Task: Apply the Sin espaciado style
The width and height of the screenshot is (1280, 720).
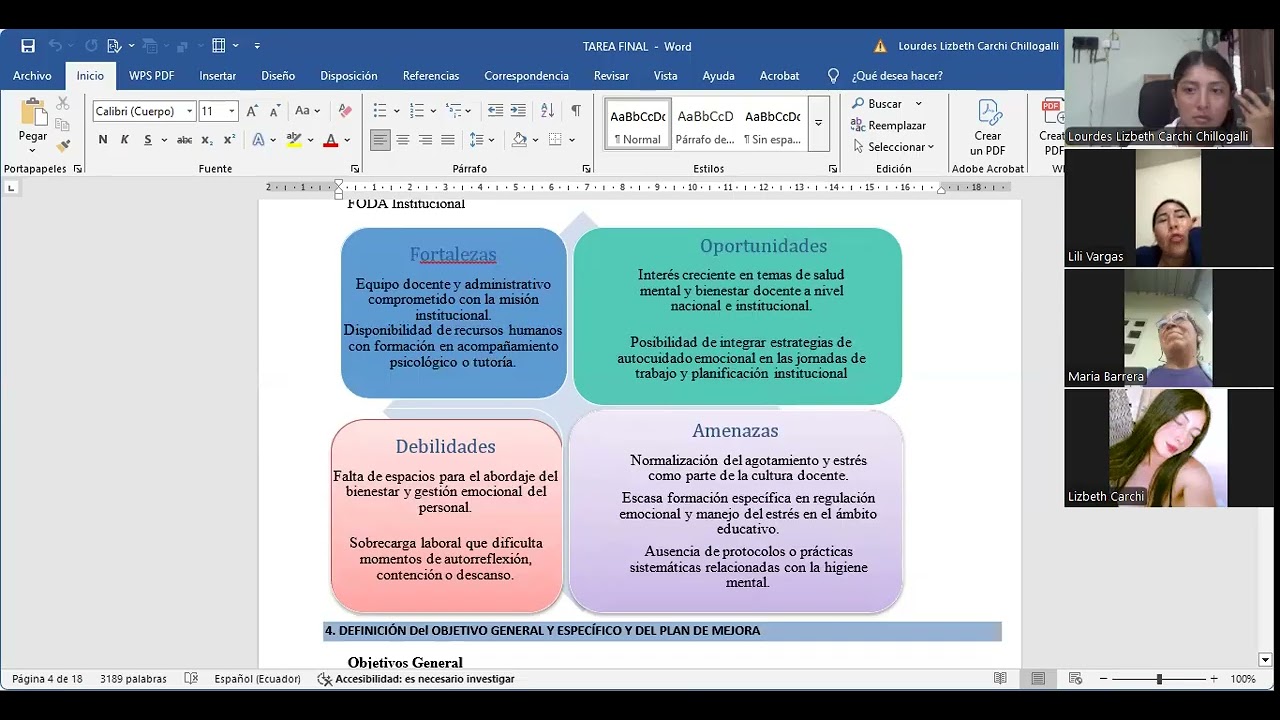Action: pyautogui.click(x=772, y=124)
